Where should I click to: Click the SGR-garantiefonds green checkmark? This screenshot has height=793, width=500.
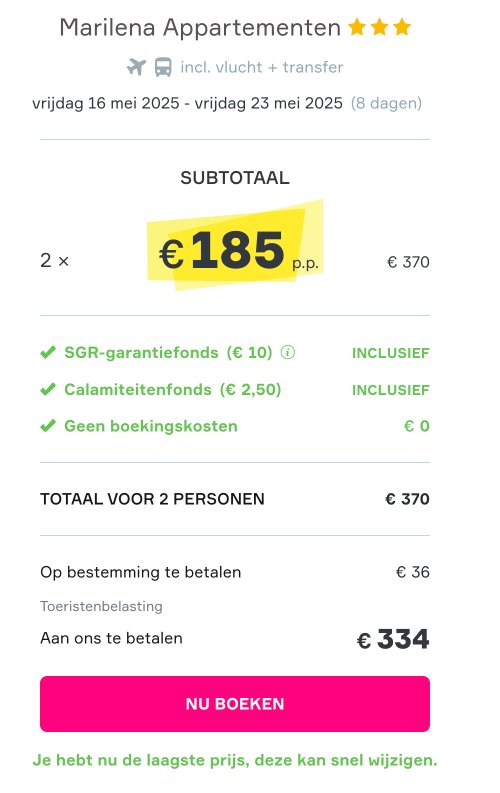point(48,352)
